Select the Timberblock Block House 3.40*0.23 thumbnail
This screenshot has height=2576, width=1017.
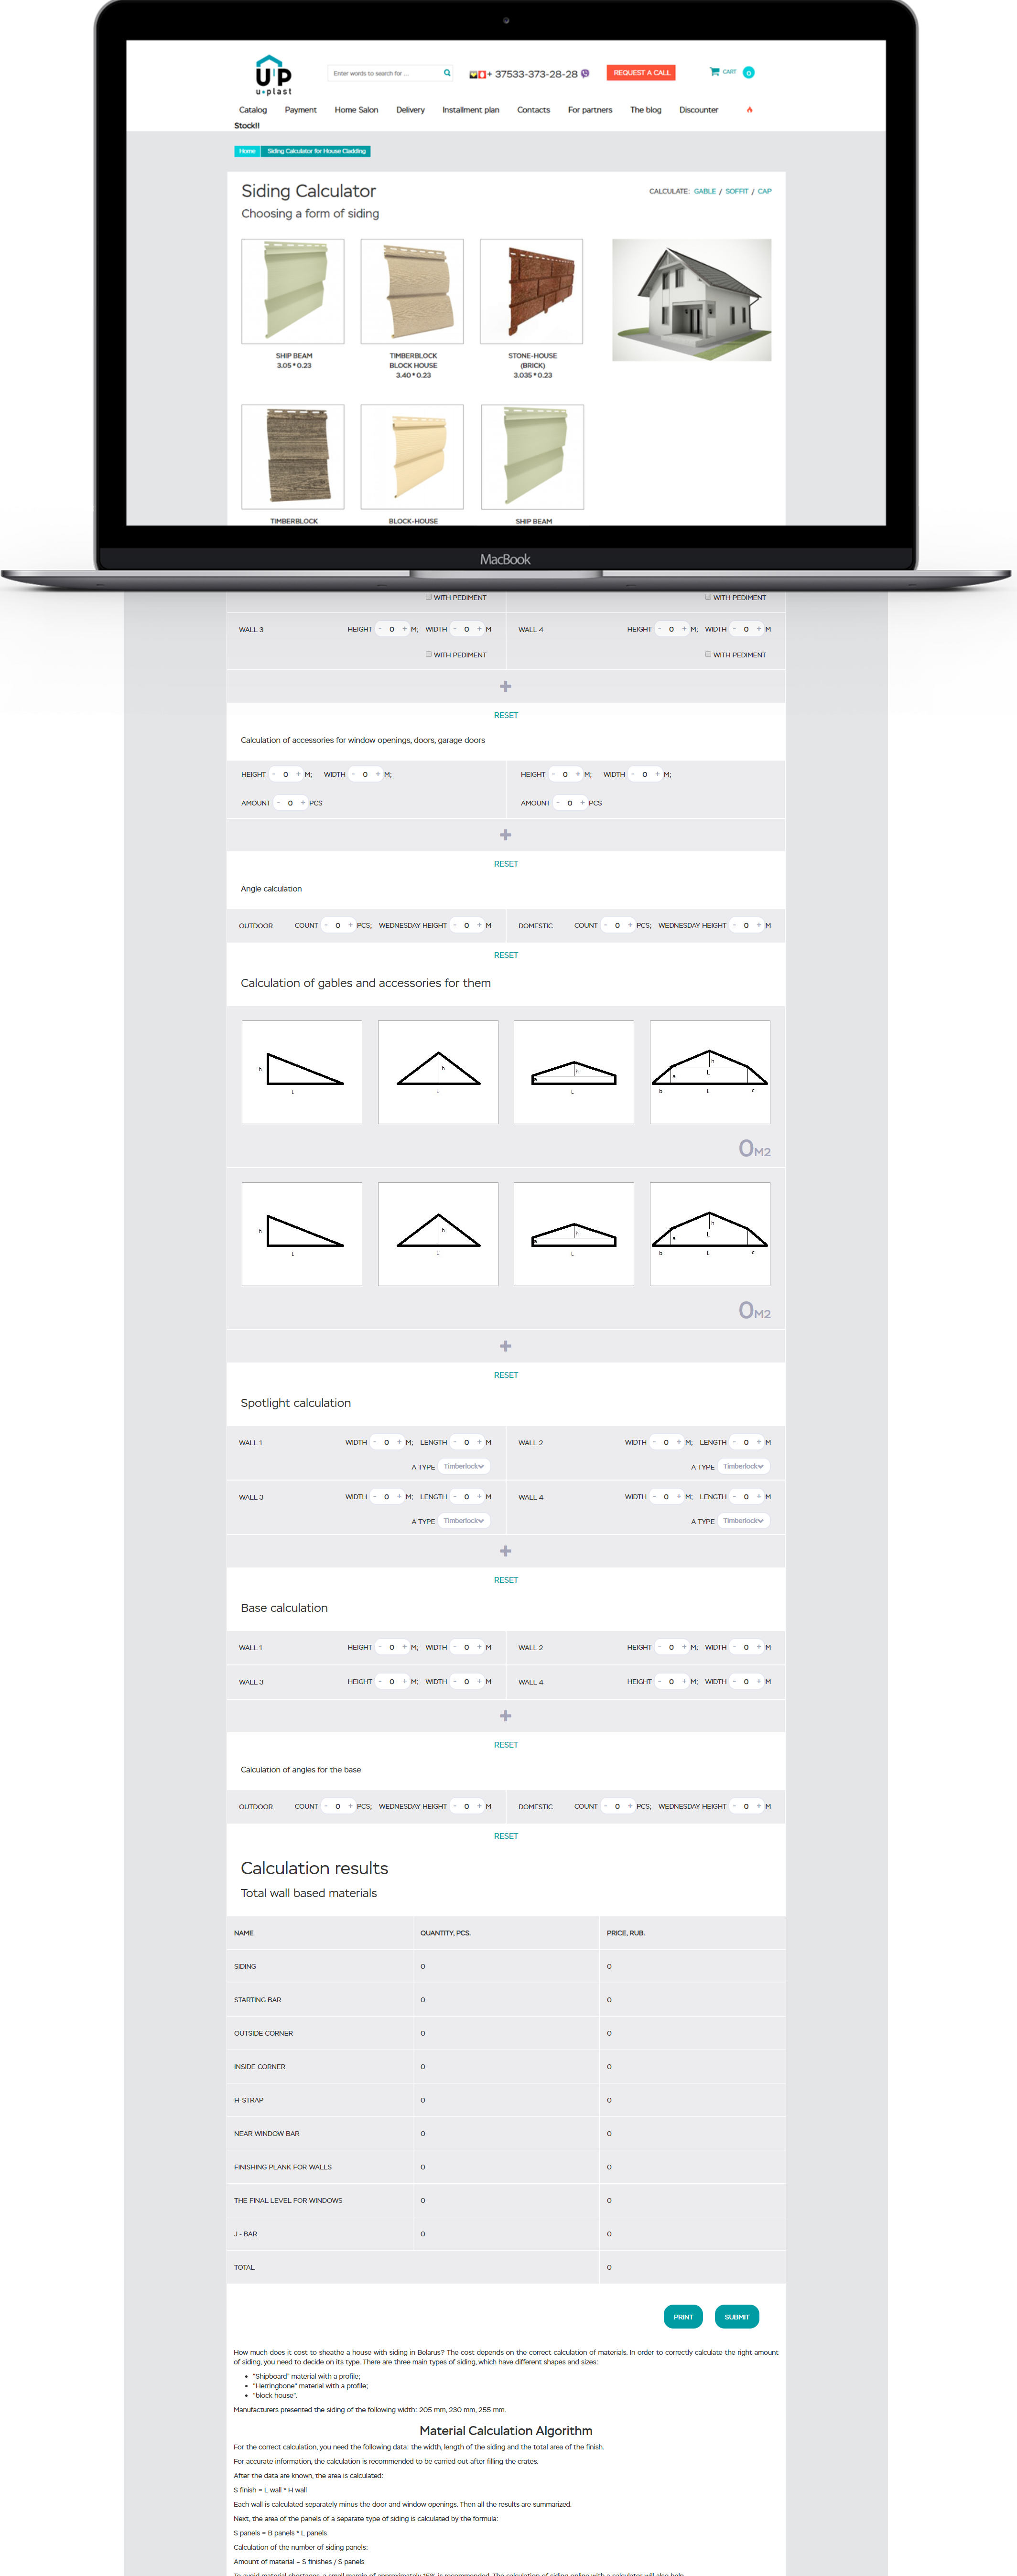(x=412, y=291)
